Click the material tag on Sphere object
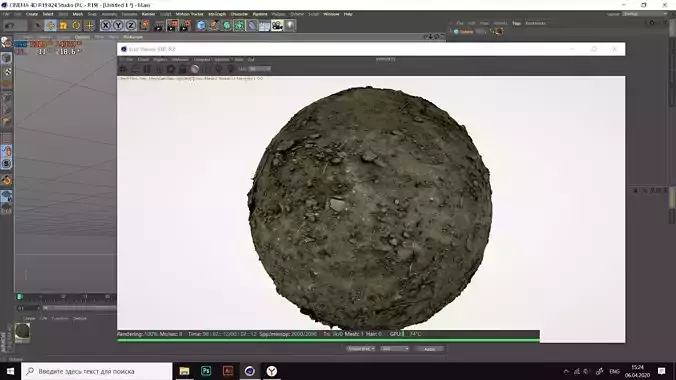The image size is (676, 380). (x=499, y=31)
